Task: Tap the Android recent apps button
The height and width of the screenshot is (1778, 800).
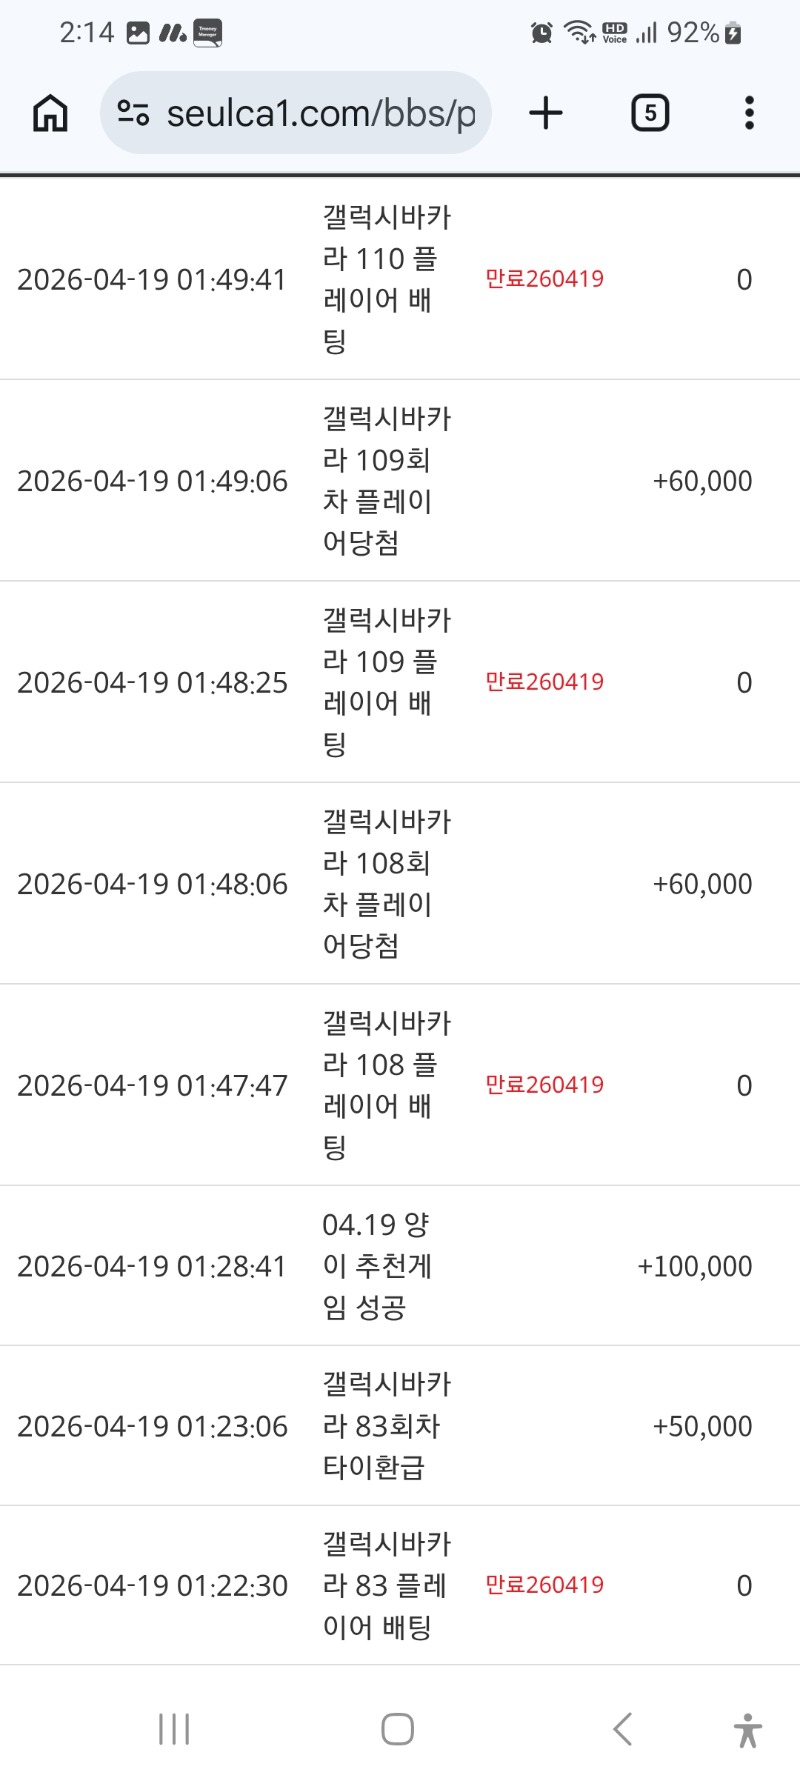Action: 174,1729
